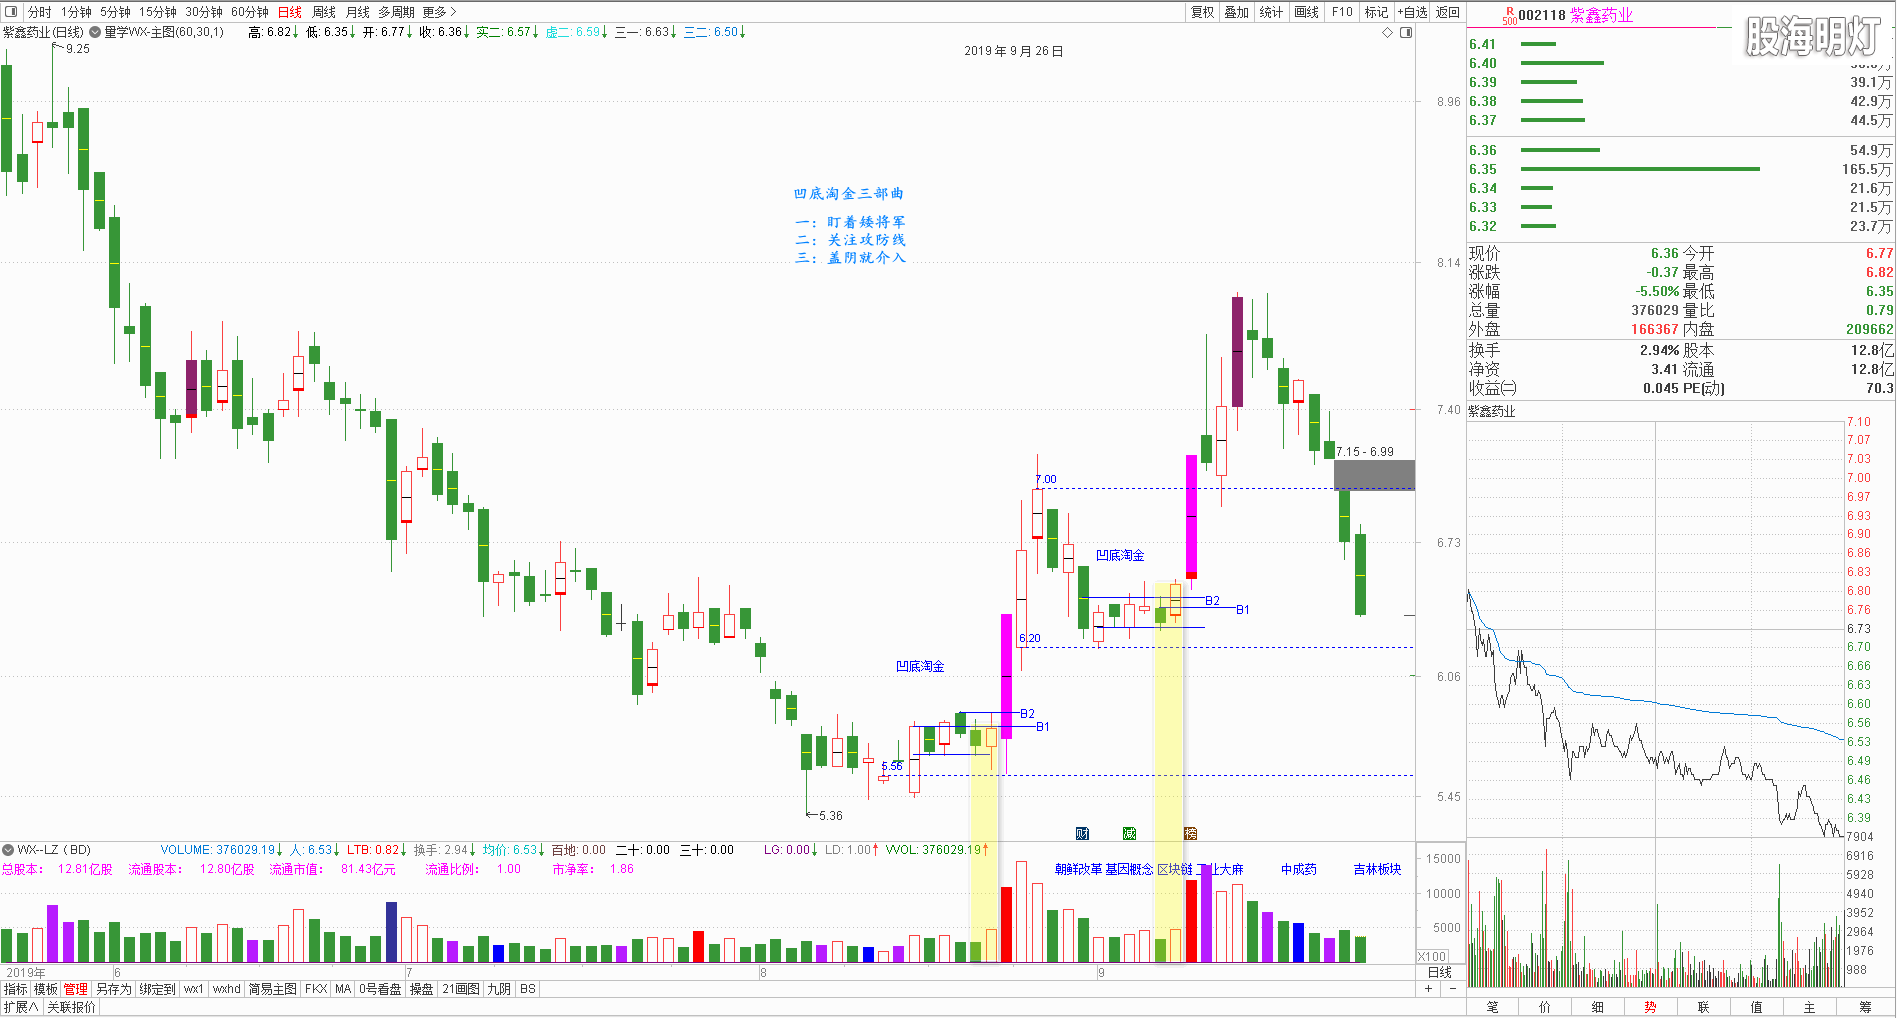Open the 笔 tick tab at bottom right
This screenshot has width=1897, height=1018.
[x=1493, y=1007]
